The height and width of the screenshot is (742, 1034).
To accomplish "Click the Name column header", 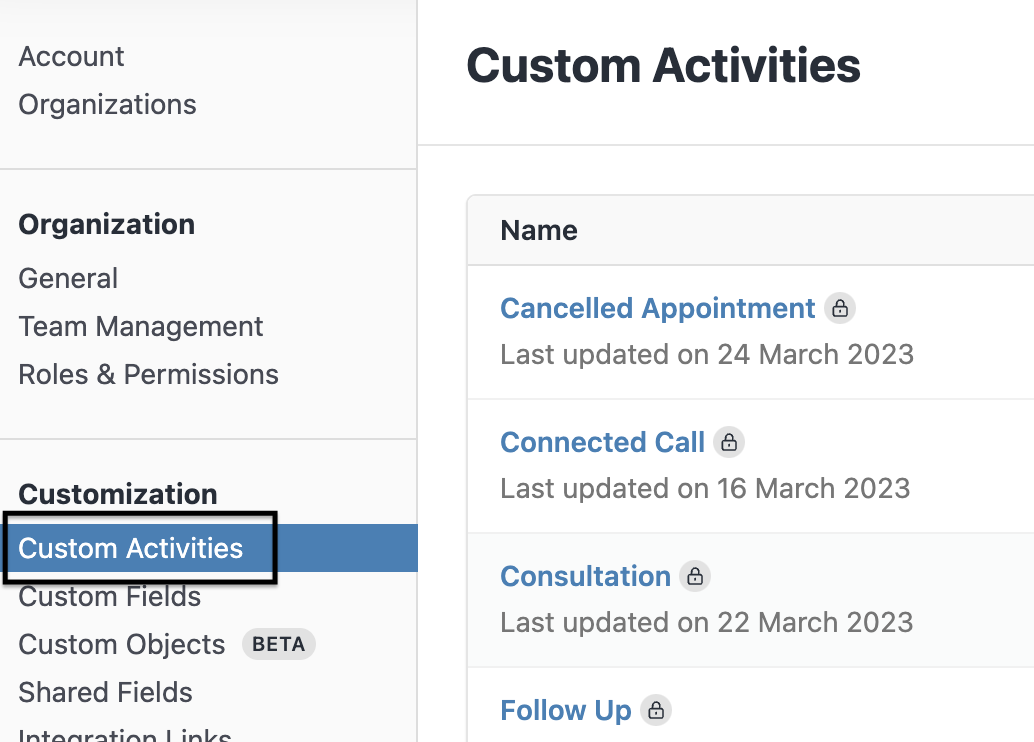I will click(x=538, y=230).
